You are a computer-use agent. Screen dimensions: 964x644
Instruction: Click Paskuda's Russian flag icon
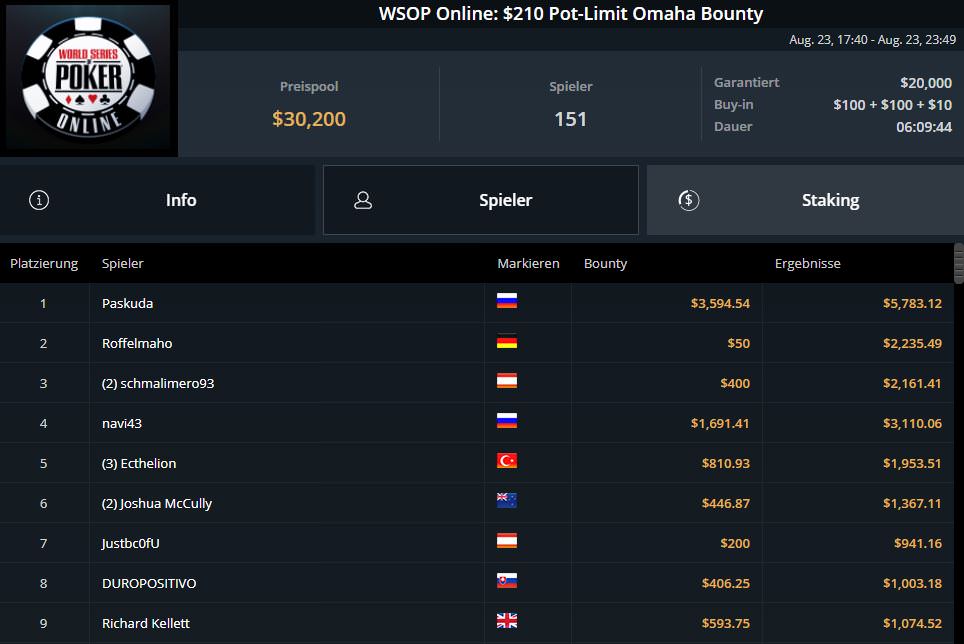click(x=507, y=302)
